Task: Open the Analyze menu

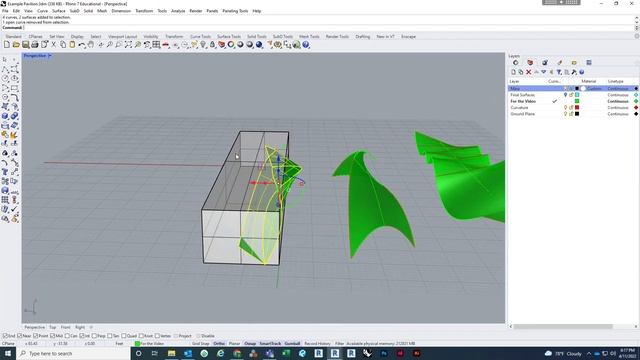Action: click(x=178, y=11)
